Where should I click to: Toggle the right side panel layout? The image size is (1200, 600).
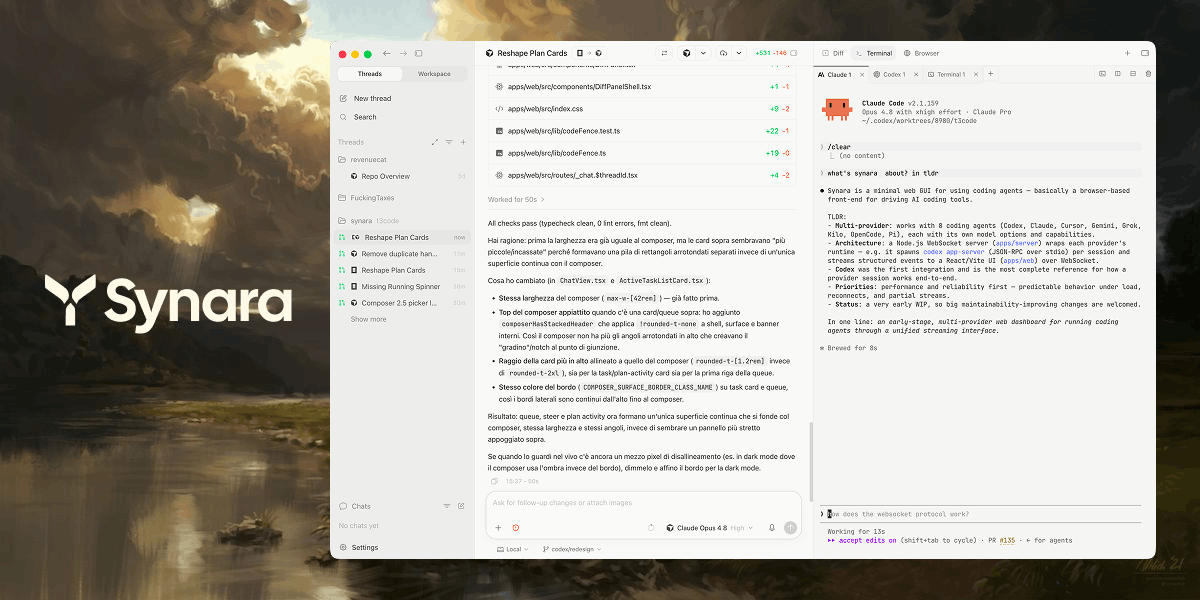(1146, 53)
